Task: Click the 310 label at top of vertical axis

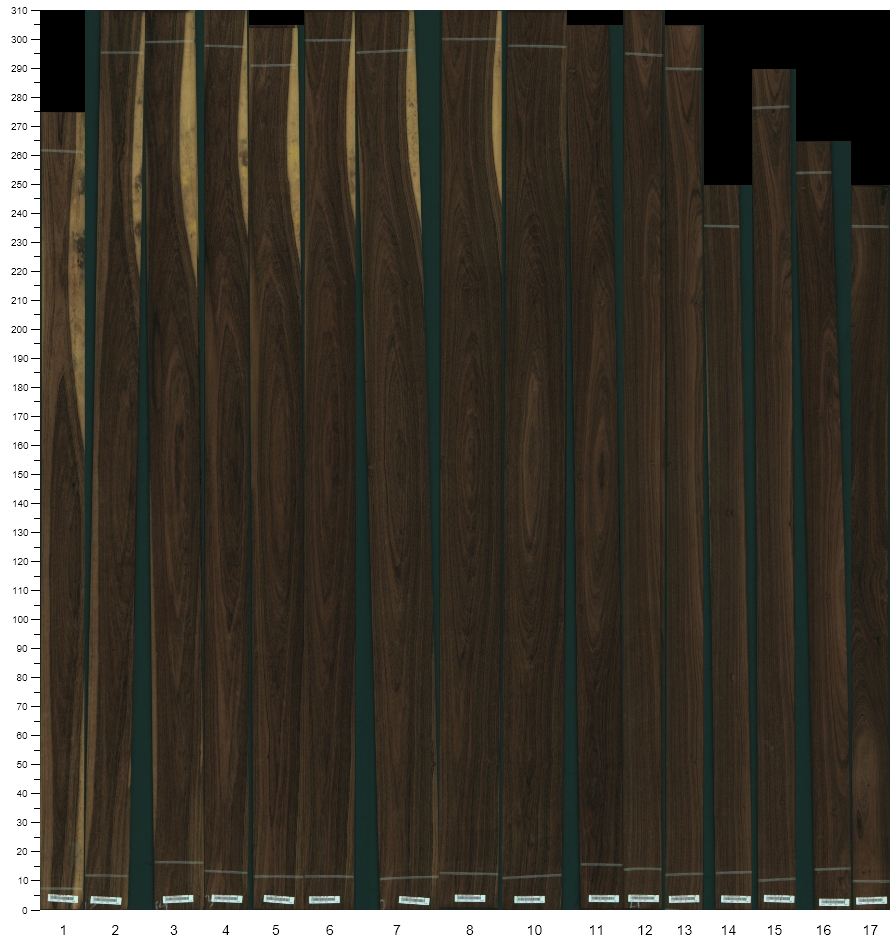Action: (18, 11)
